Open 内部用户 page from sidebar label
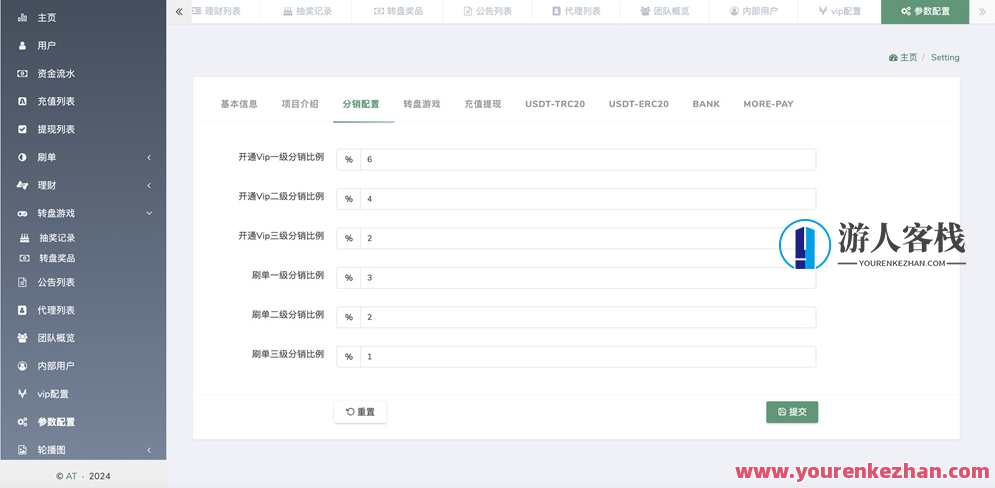 coord(56,366)
